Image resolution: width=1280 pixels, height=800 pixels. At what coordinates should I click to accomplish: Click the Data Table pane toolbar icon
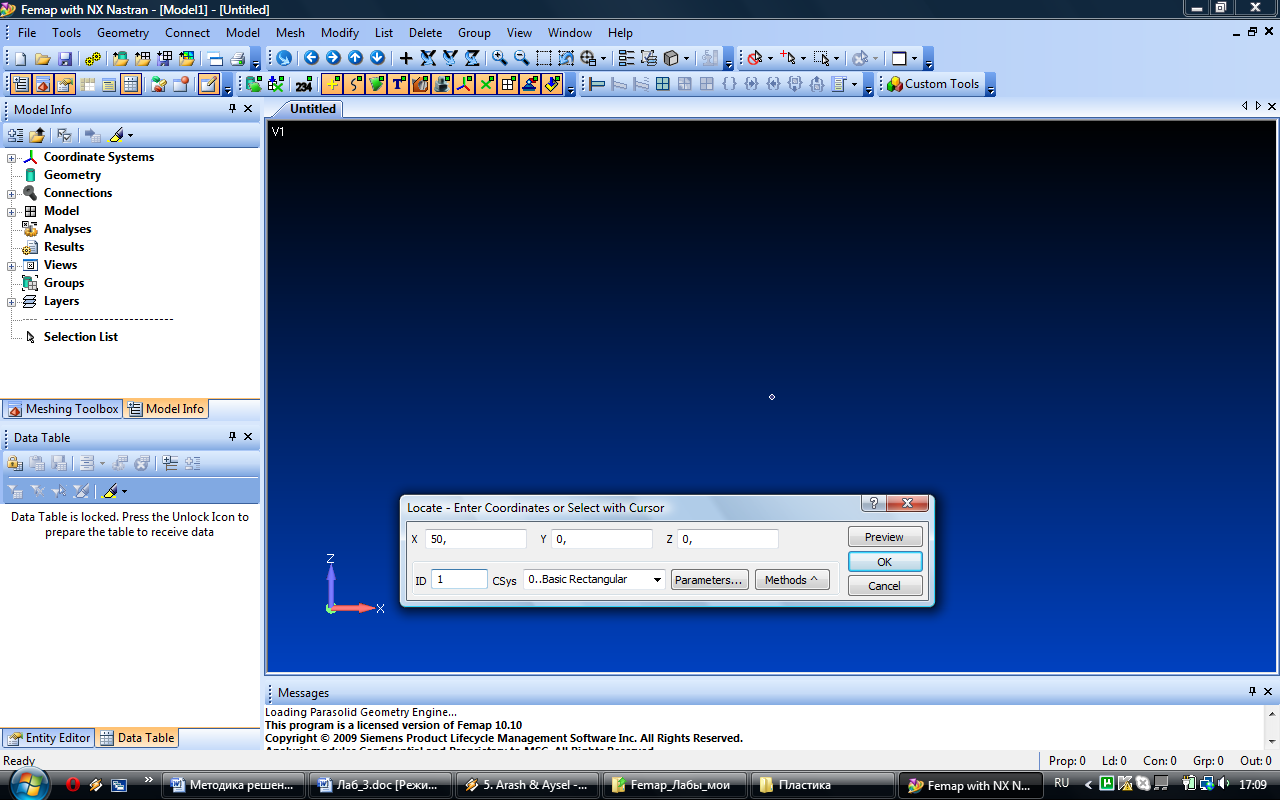pos(131,84)
